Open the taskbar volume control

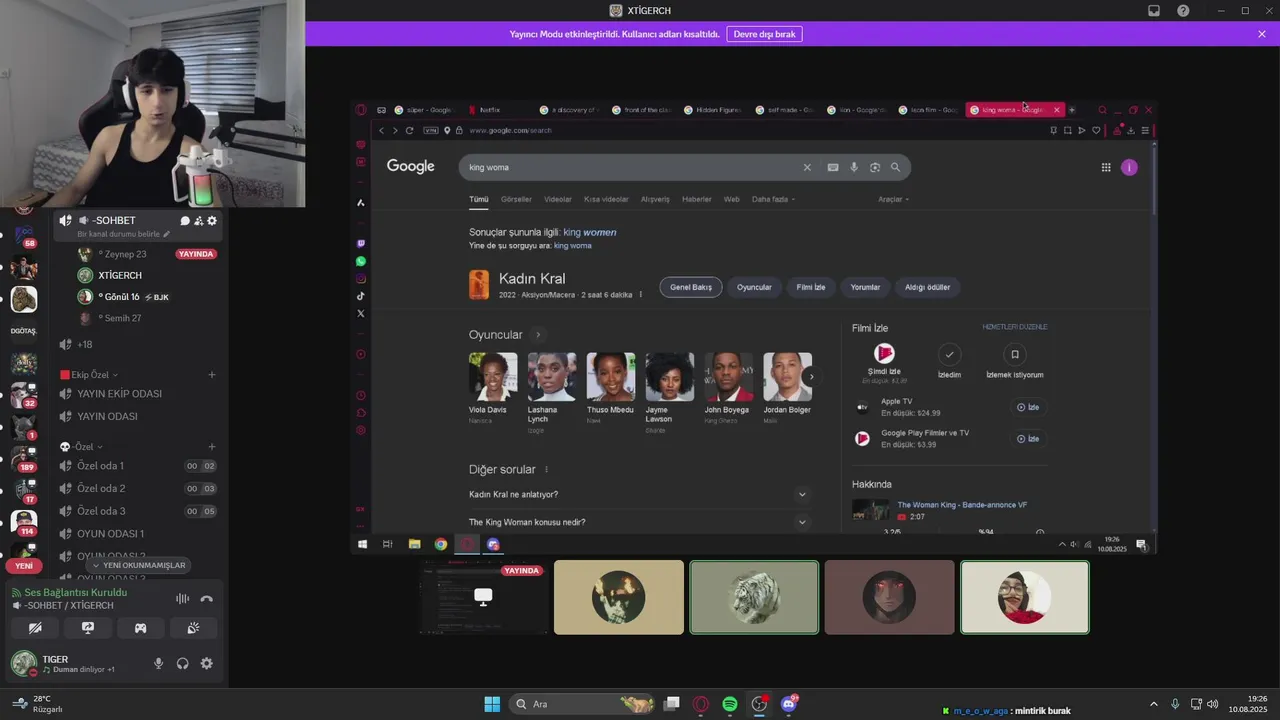[1211, 704]
